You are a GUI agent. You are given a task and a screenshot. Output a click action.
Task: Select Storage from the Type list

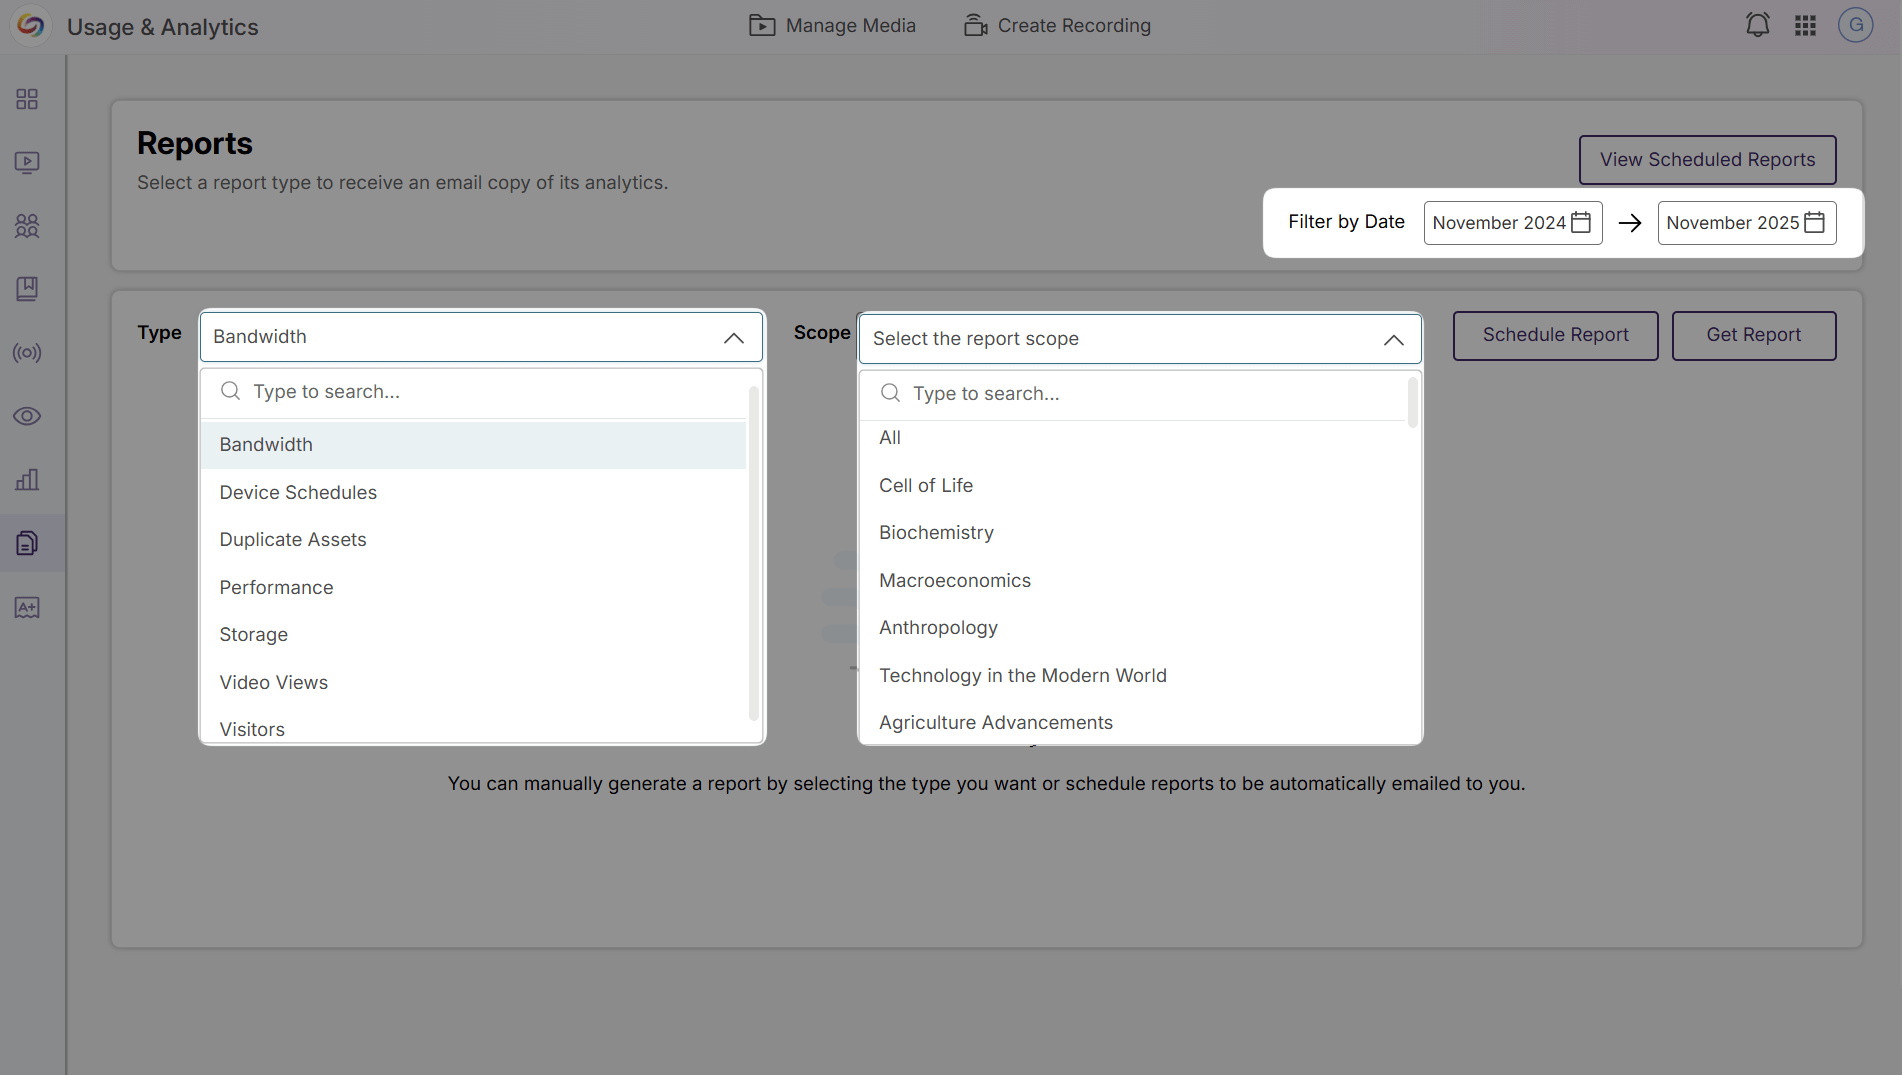(x=253, y=634)
